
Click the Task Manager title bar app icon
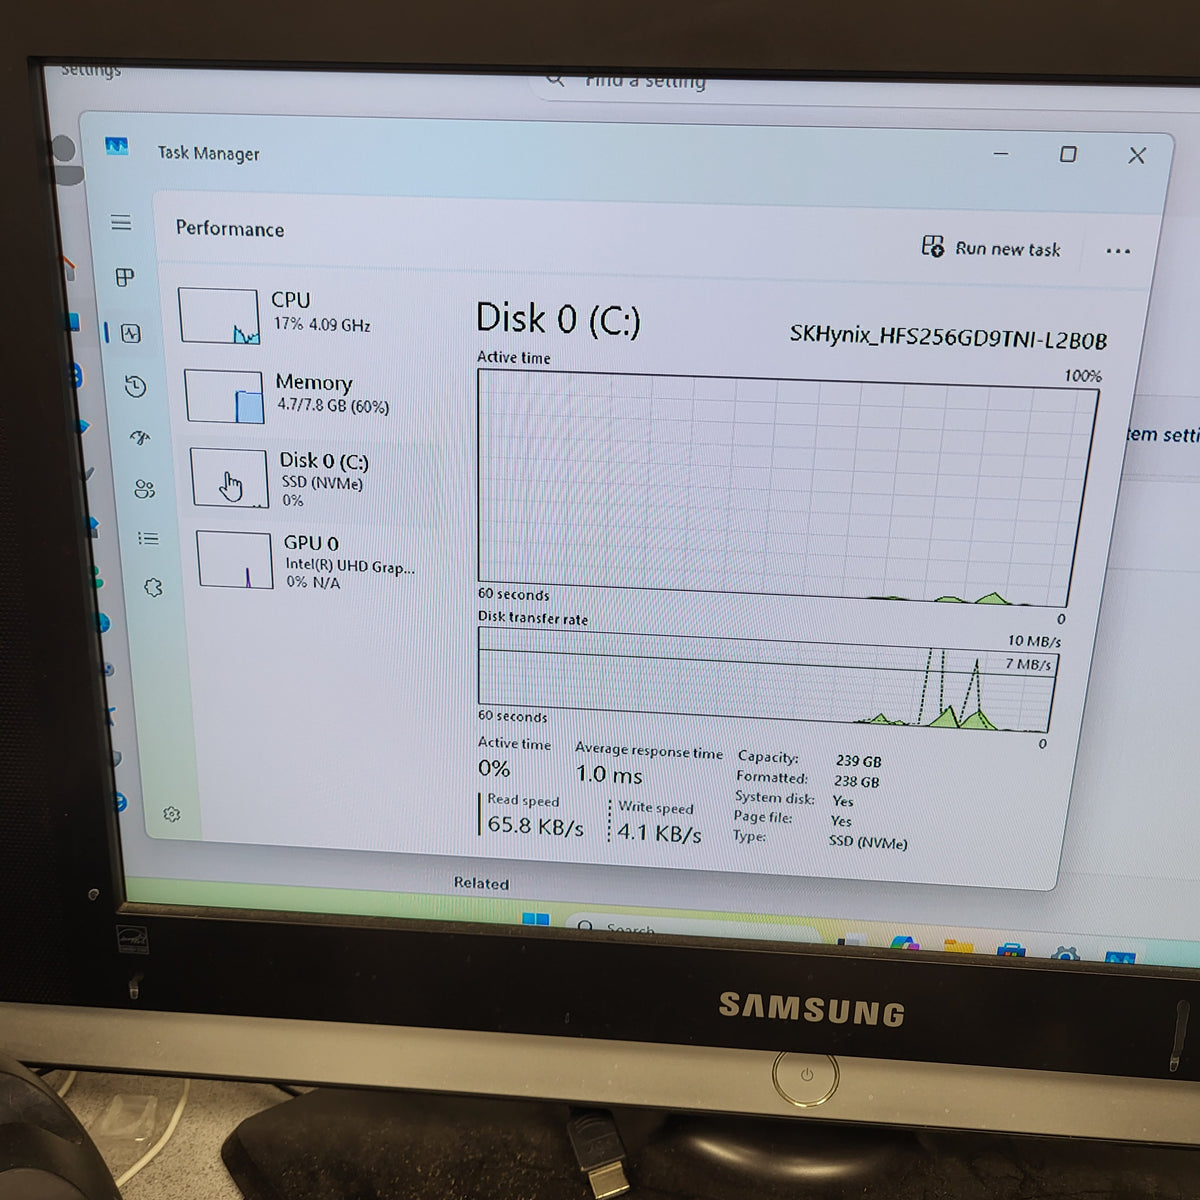point(117,147)
